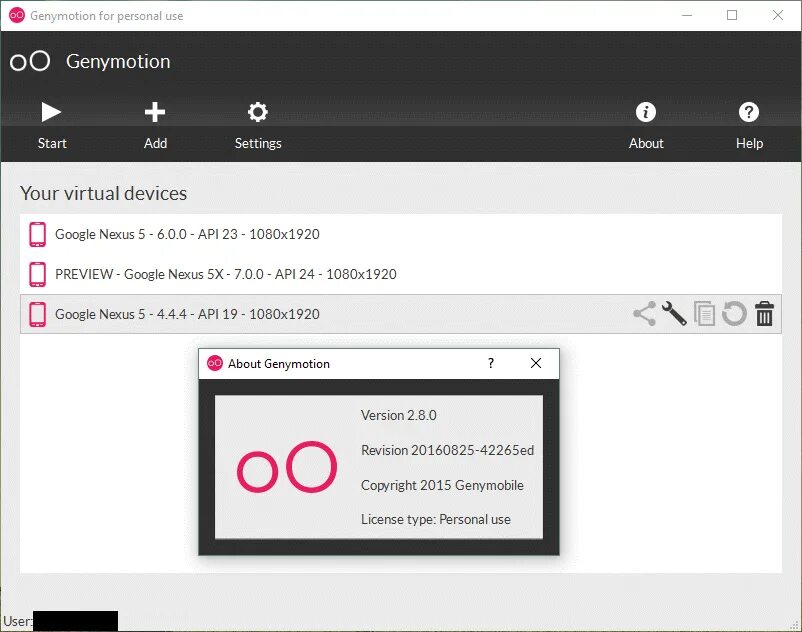
Task: Minimize the Genymotion window
Action: pos(687,15)
